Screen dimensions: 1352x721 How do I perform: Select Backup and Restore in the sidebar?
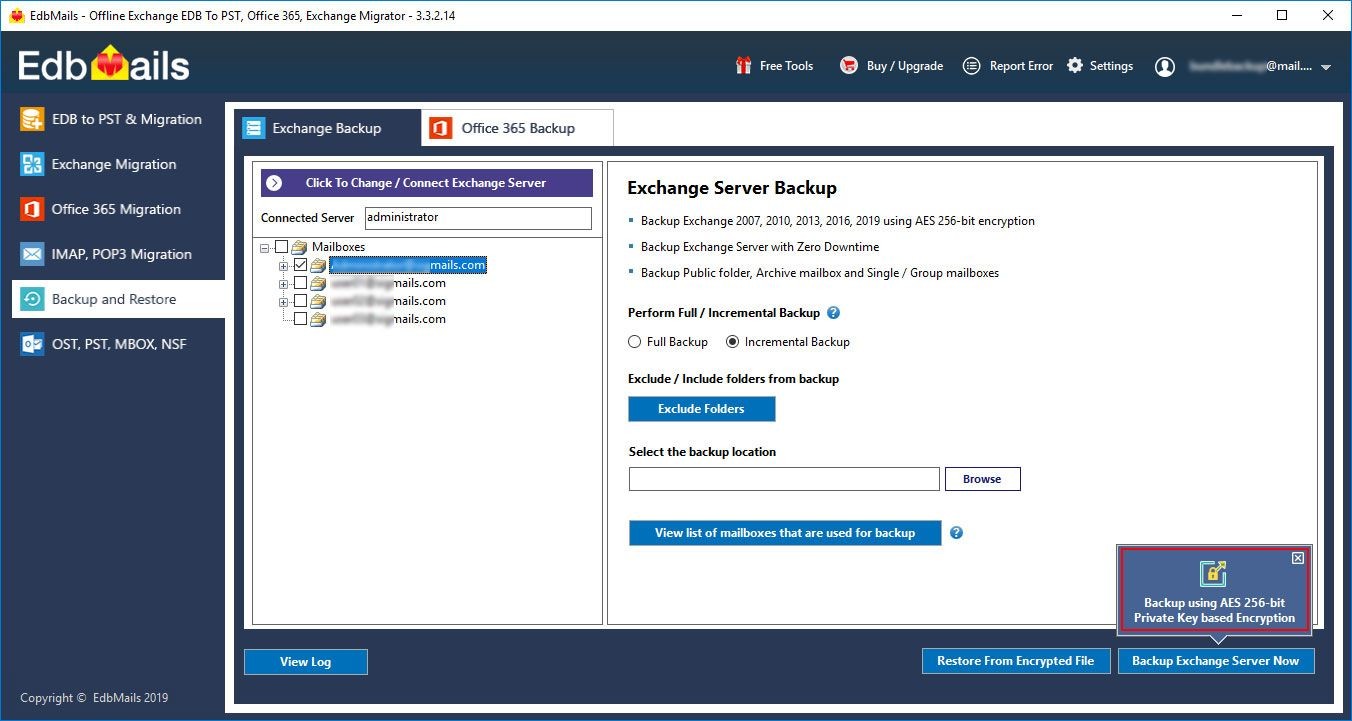(x=118, y=299)
